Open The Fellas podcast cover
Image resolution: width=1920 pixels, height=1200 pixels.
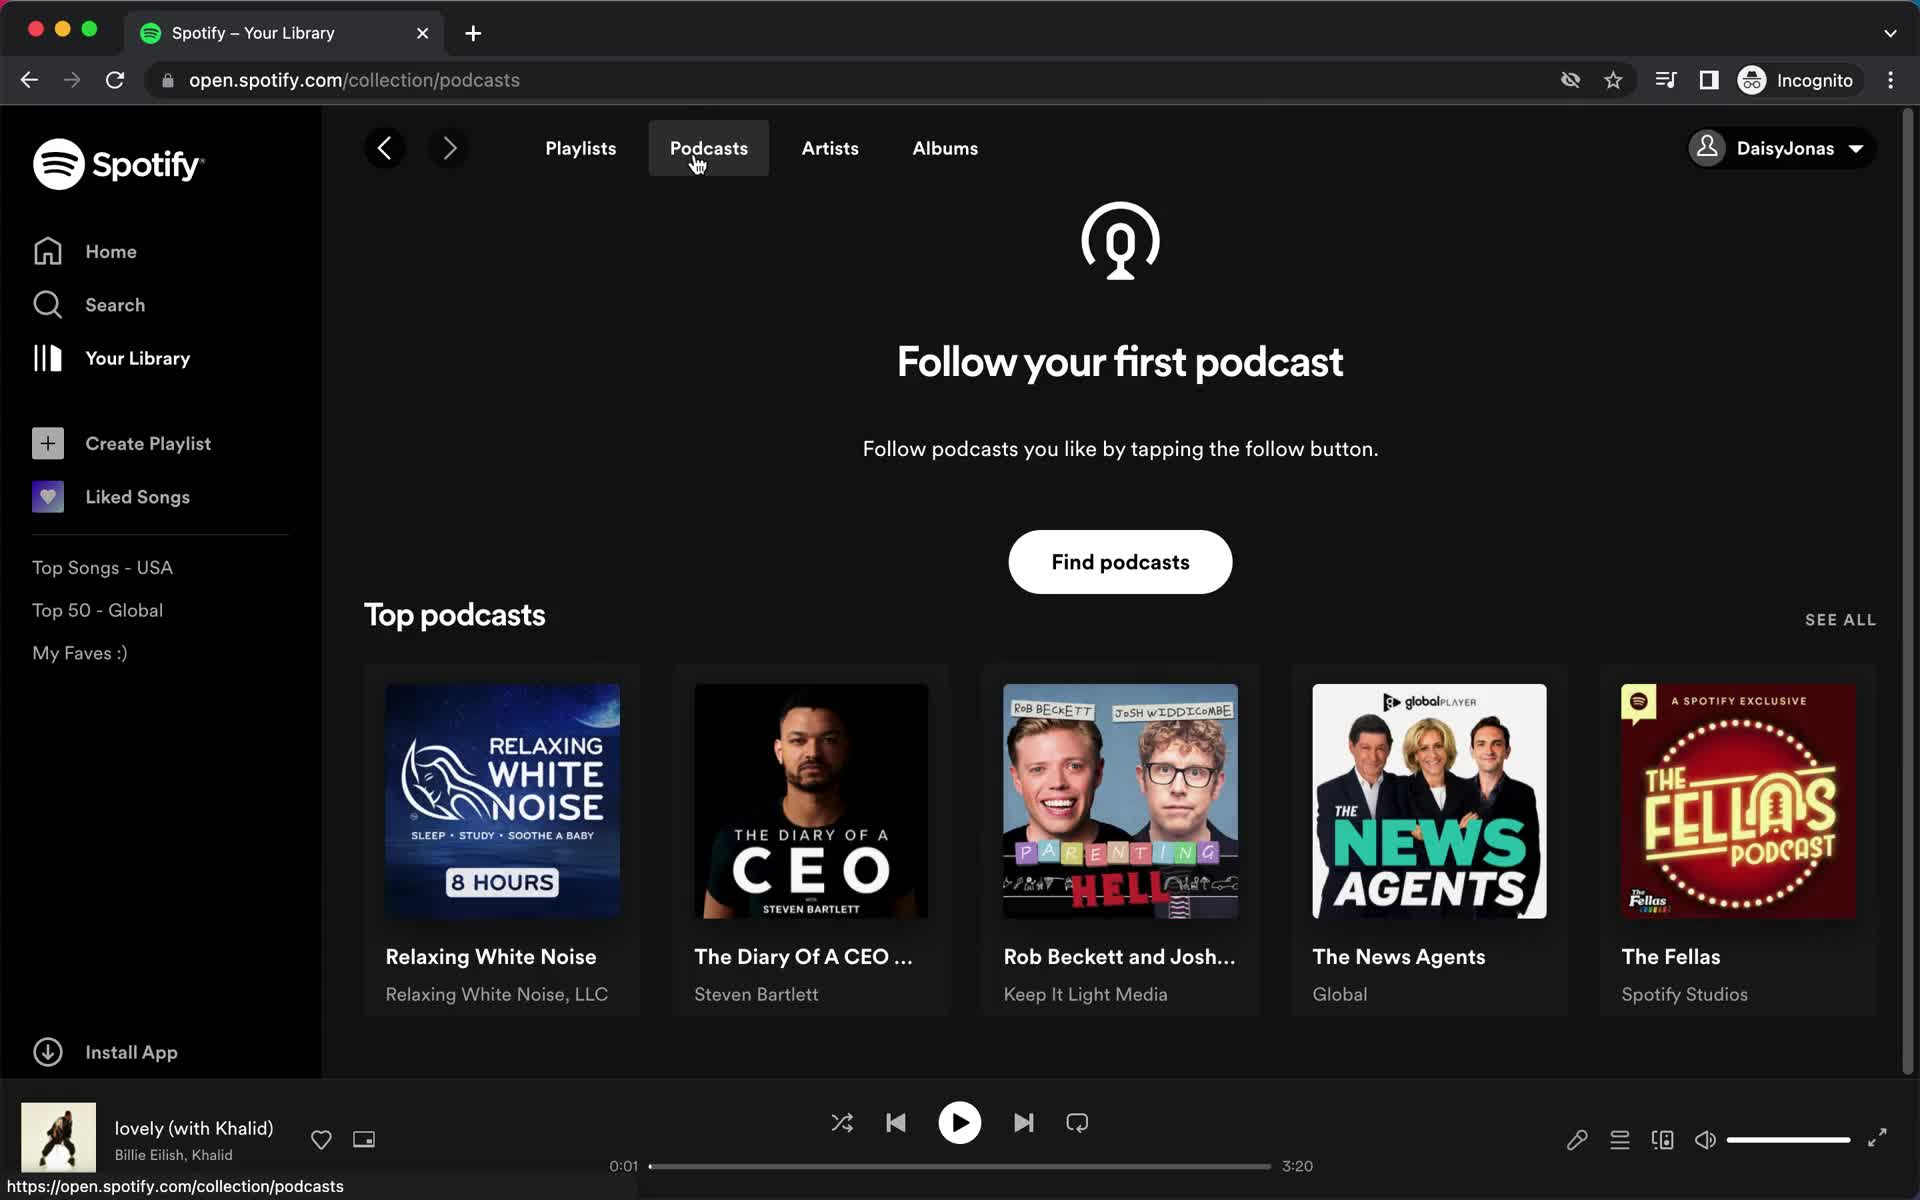coord(1738,801)
